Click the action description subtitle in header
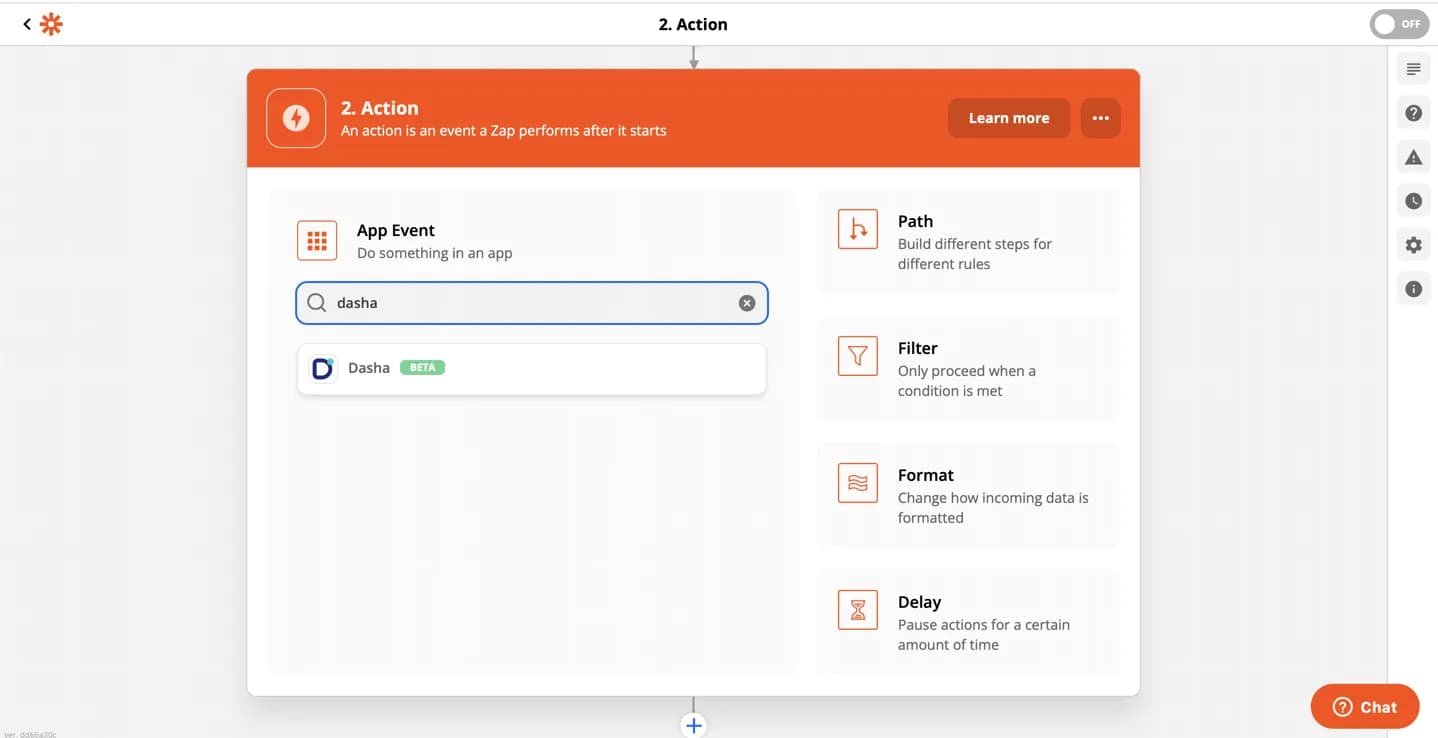 click(504, 130)
